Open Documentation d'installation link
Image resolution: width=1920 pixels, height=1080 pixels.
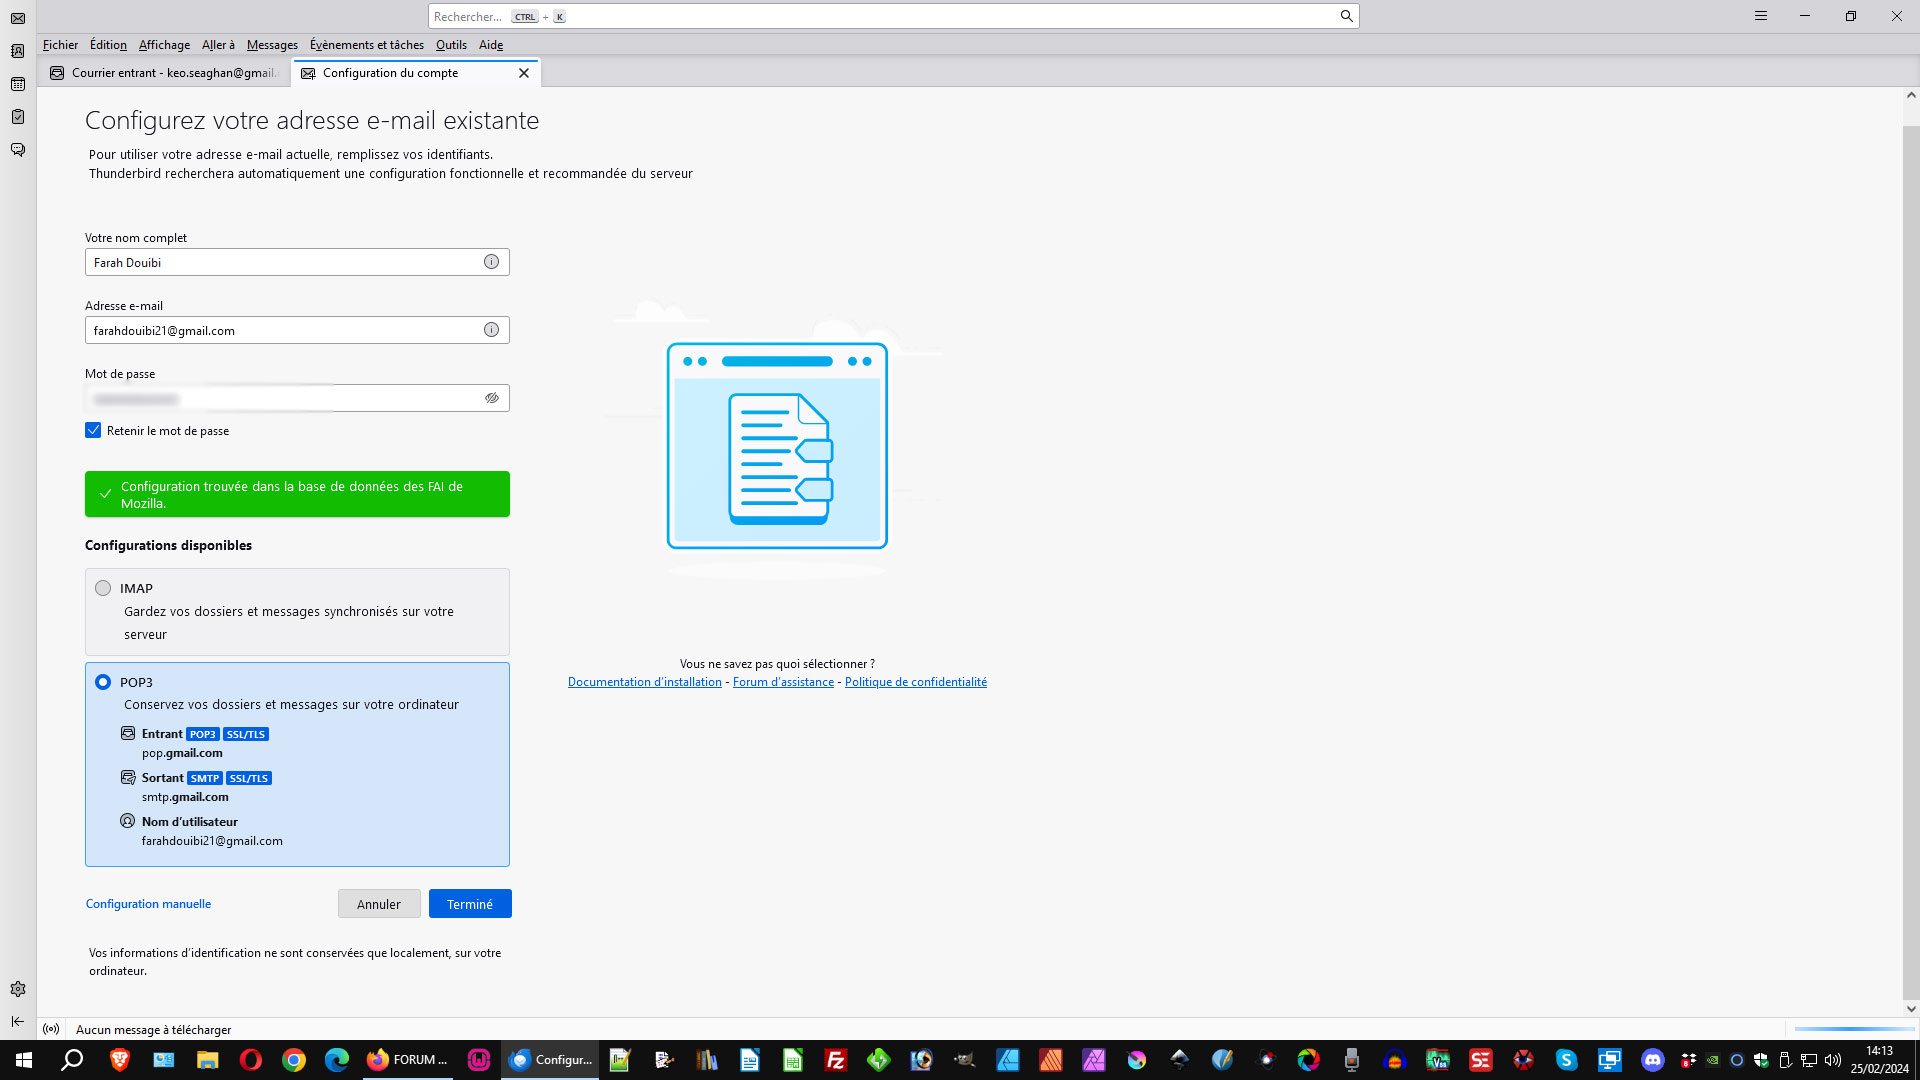[x=645, y=682]
